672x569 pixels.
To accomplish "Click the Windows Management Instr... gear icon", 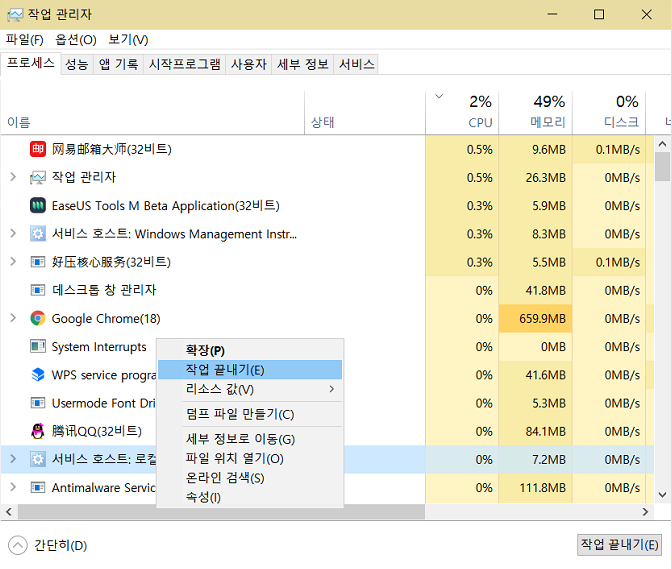I will coord(38,234).
